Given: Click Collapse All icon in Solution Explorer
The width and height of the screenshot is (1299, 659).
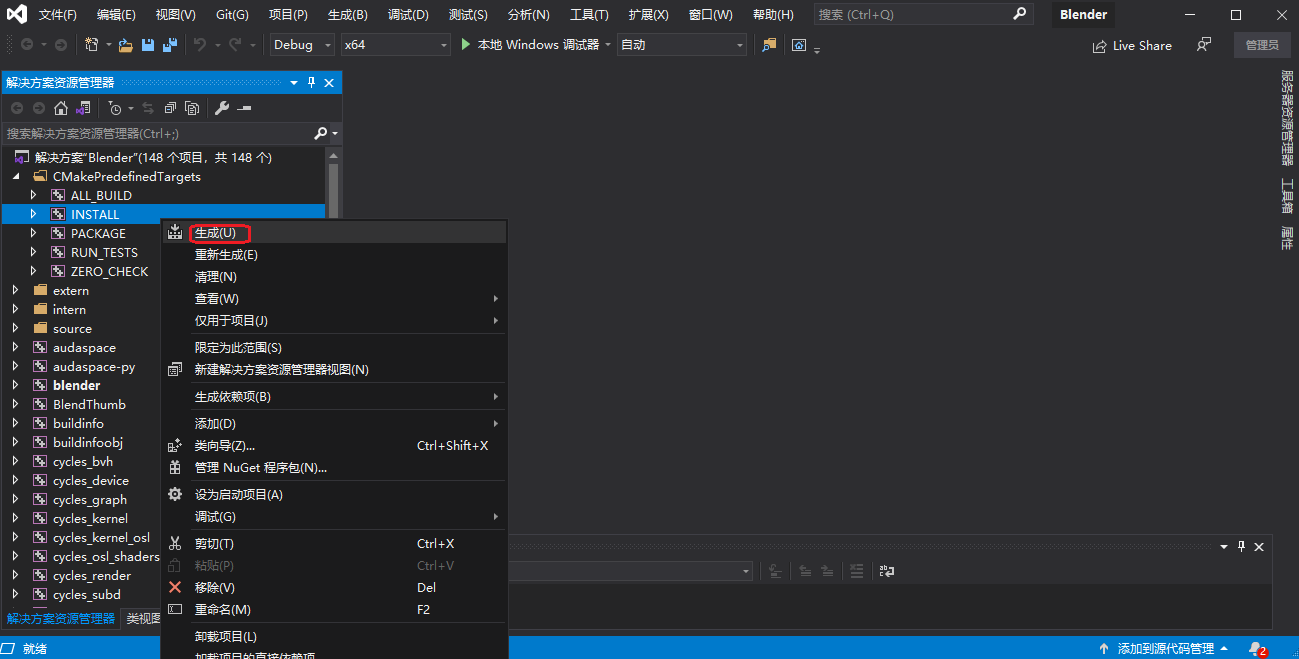Looking at the screenshot, I should pyautogui.click(x=170, y=108).
